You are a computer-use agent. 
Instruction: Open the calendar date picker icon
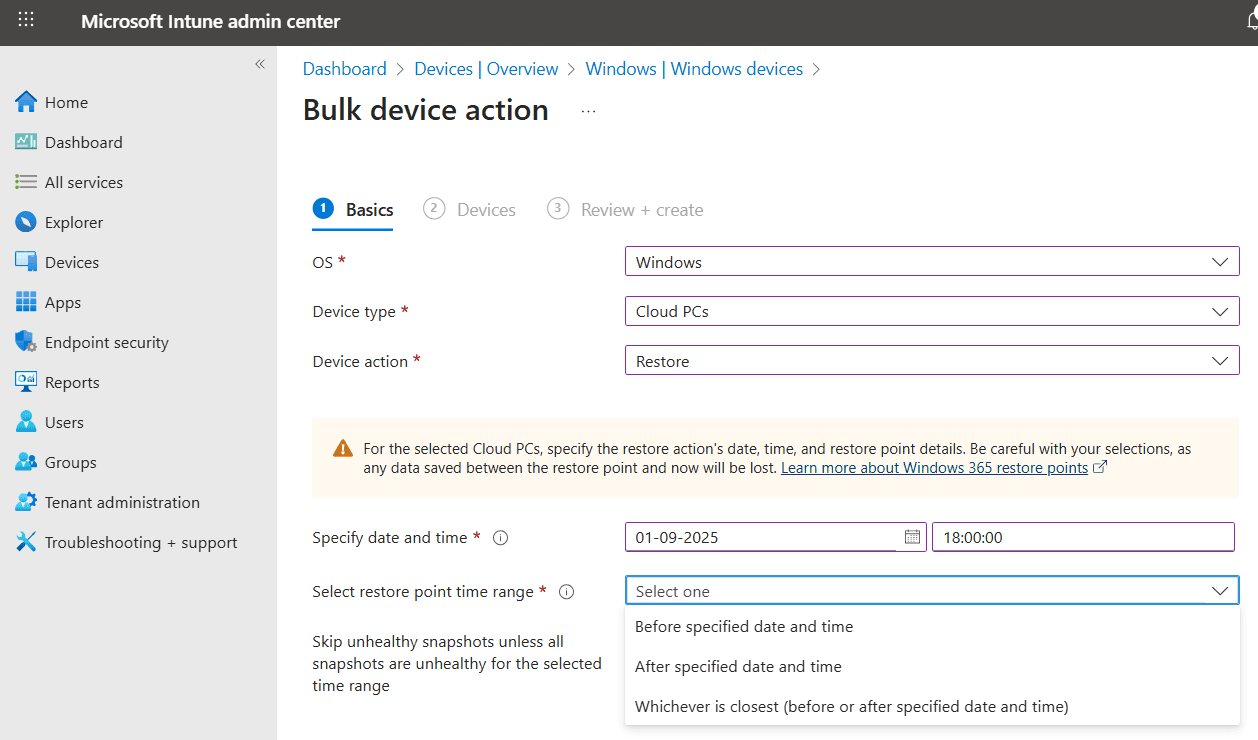click(912, 537)
